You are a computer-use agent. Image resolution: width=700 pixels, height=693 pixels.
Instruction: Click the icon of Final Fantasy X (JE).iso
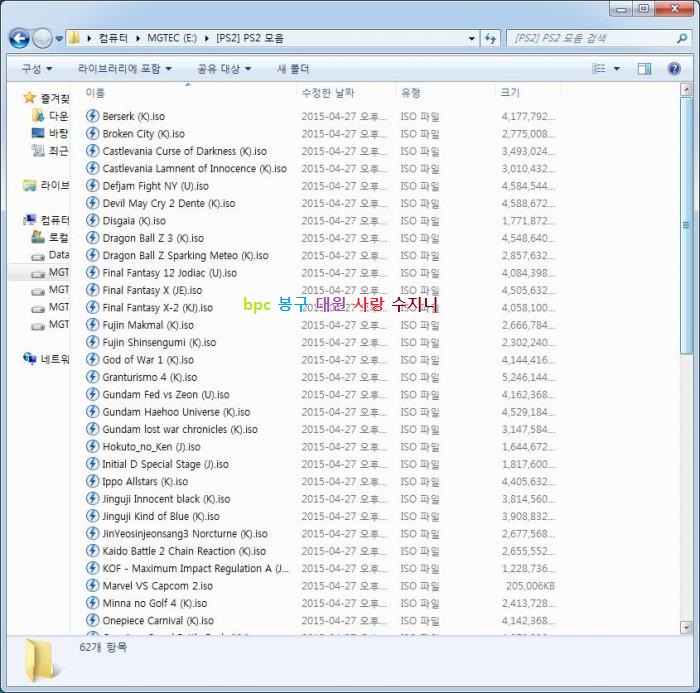[92, 290]
